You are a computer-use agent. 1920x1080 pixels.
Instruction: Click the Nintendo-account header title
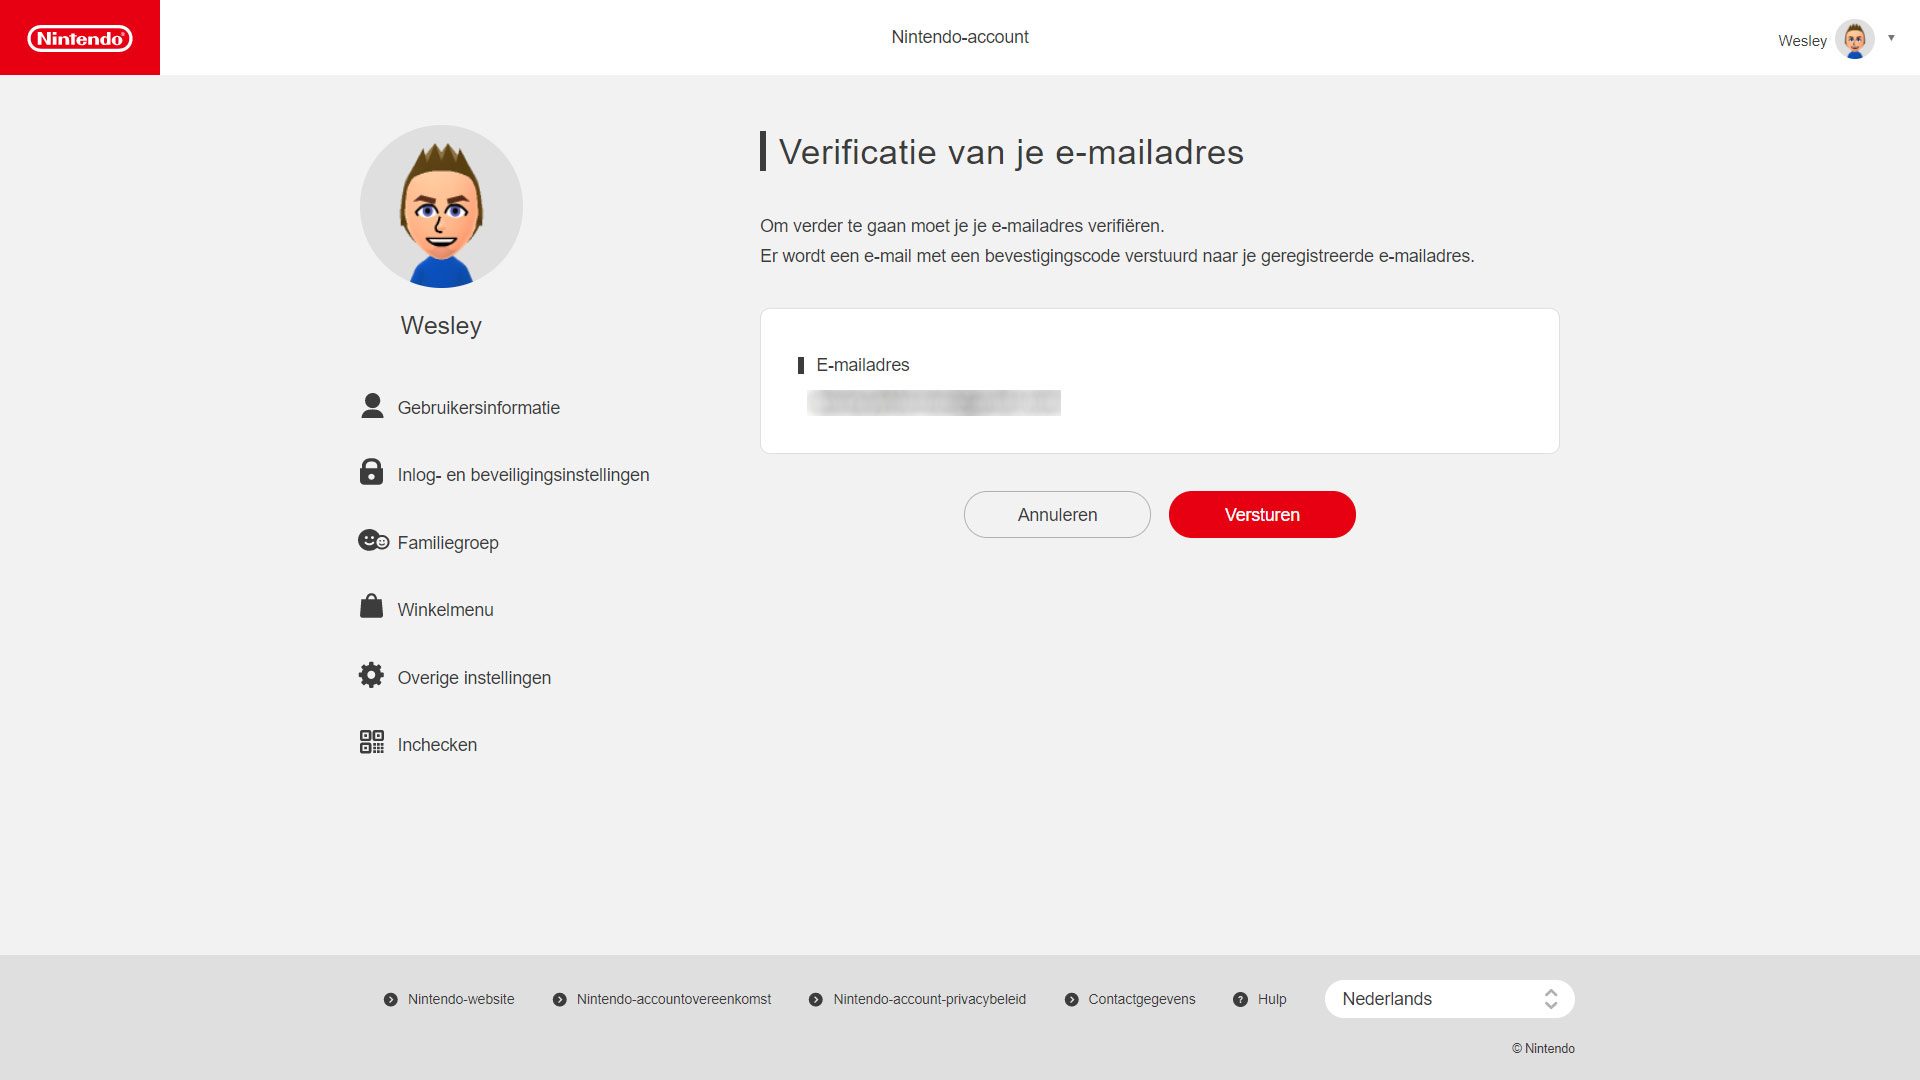[x=960, y=37]
